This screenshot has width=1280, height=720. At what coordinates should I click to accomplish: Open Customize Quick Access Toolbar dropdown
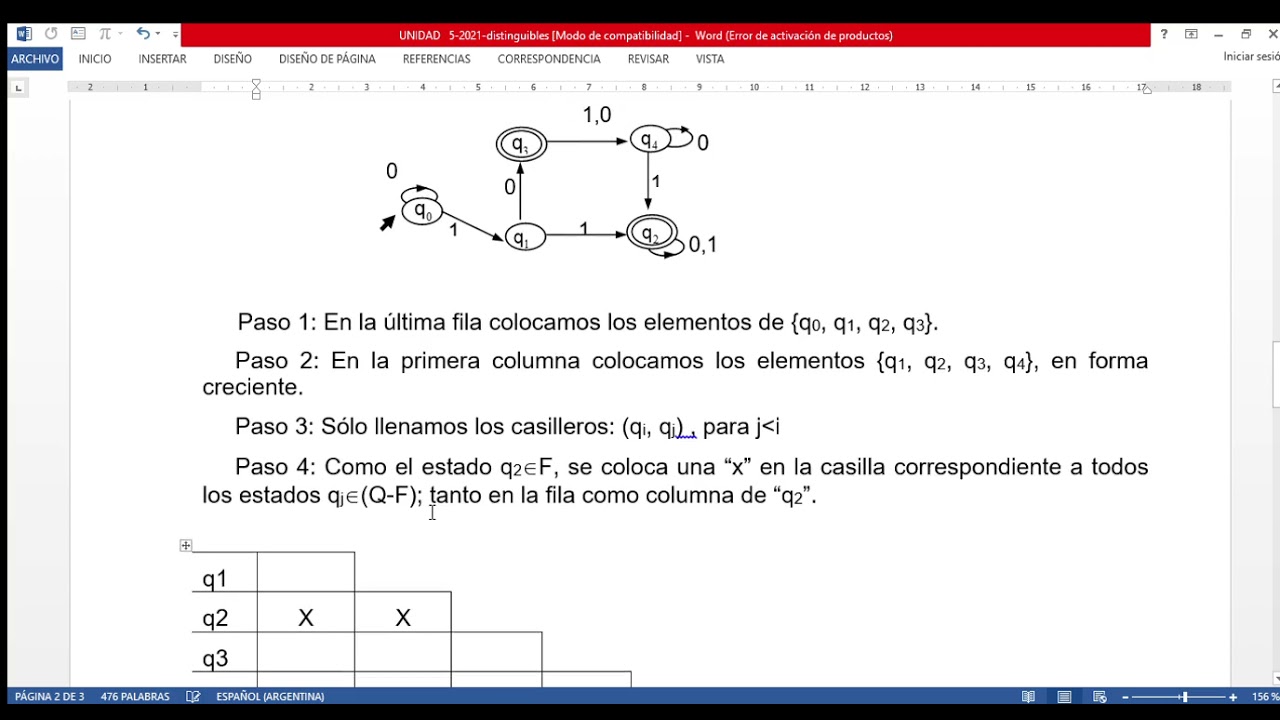click(175, 34)
